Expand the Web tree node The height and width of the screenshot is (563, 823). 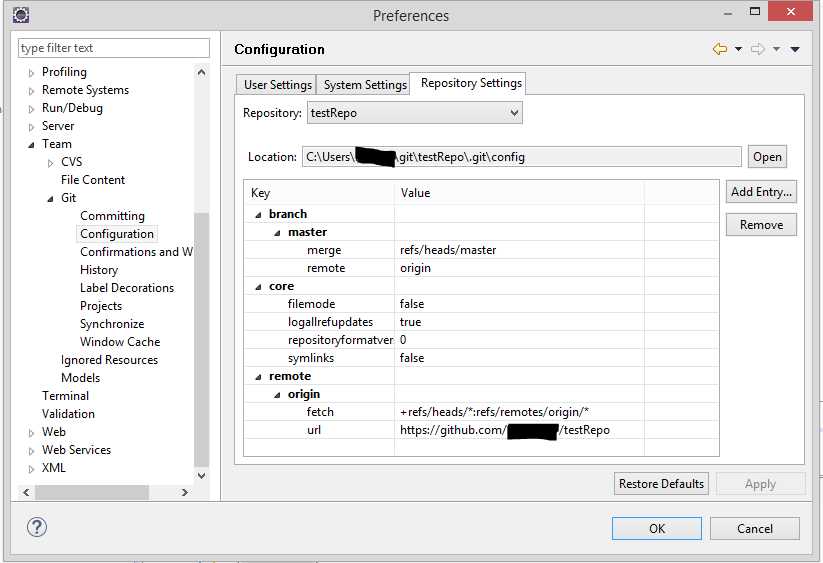tap(31, 433)
